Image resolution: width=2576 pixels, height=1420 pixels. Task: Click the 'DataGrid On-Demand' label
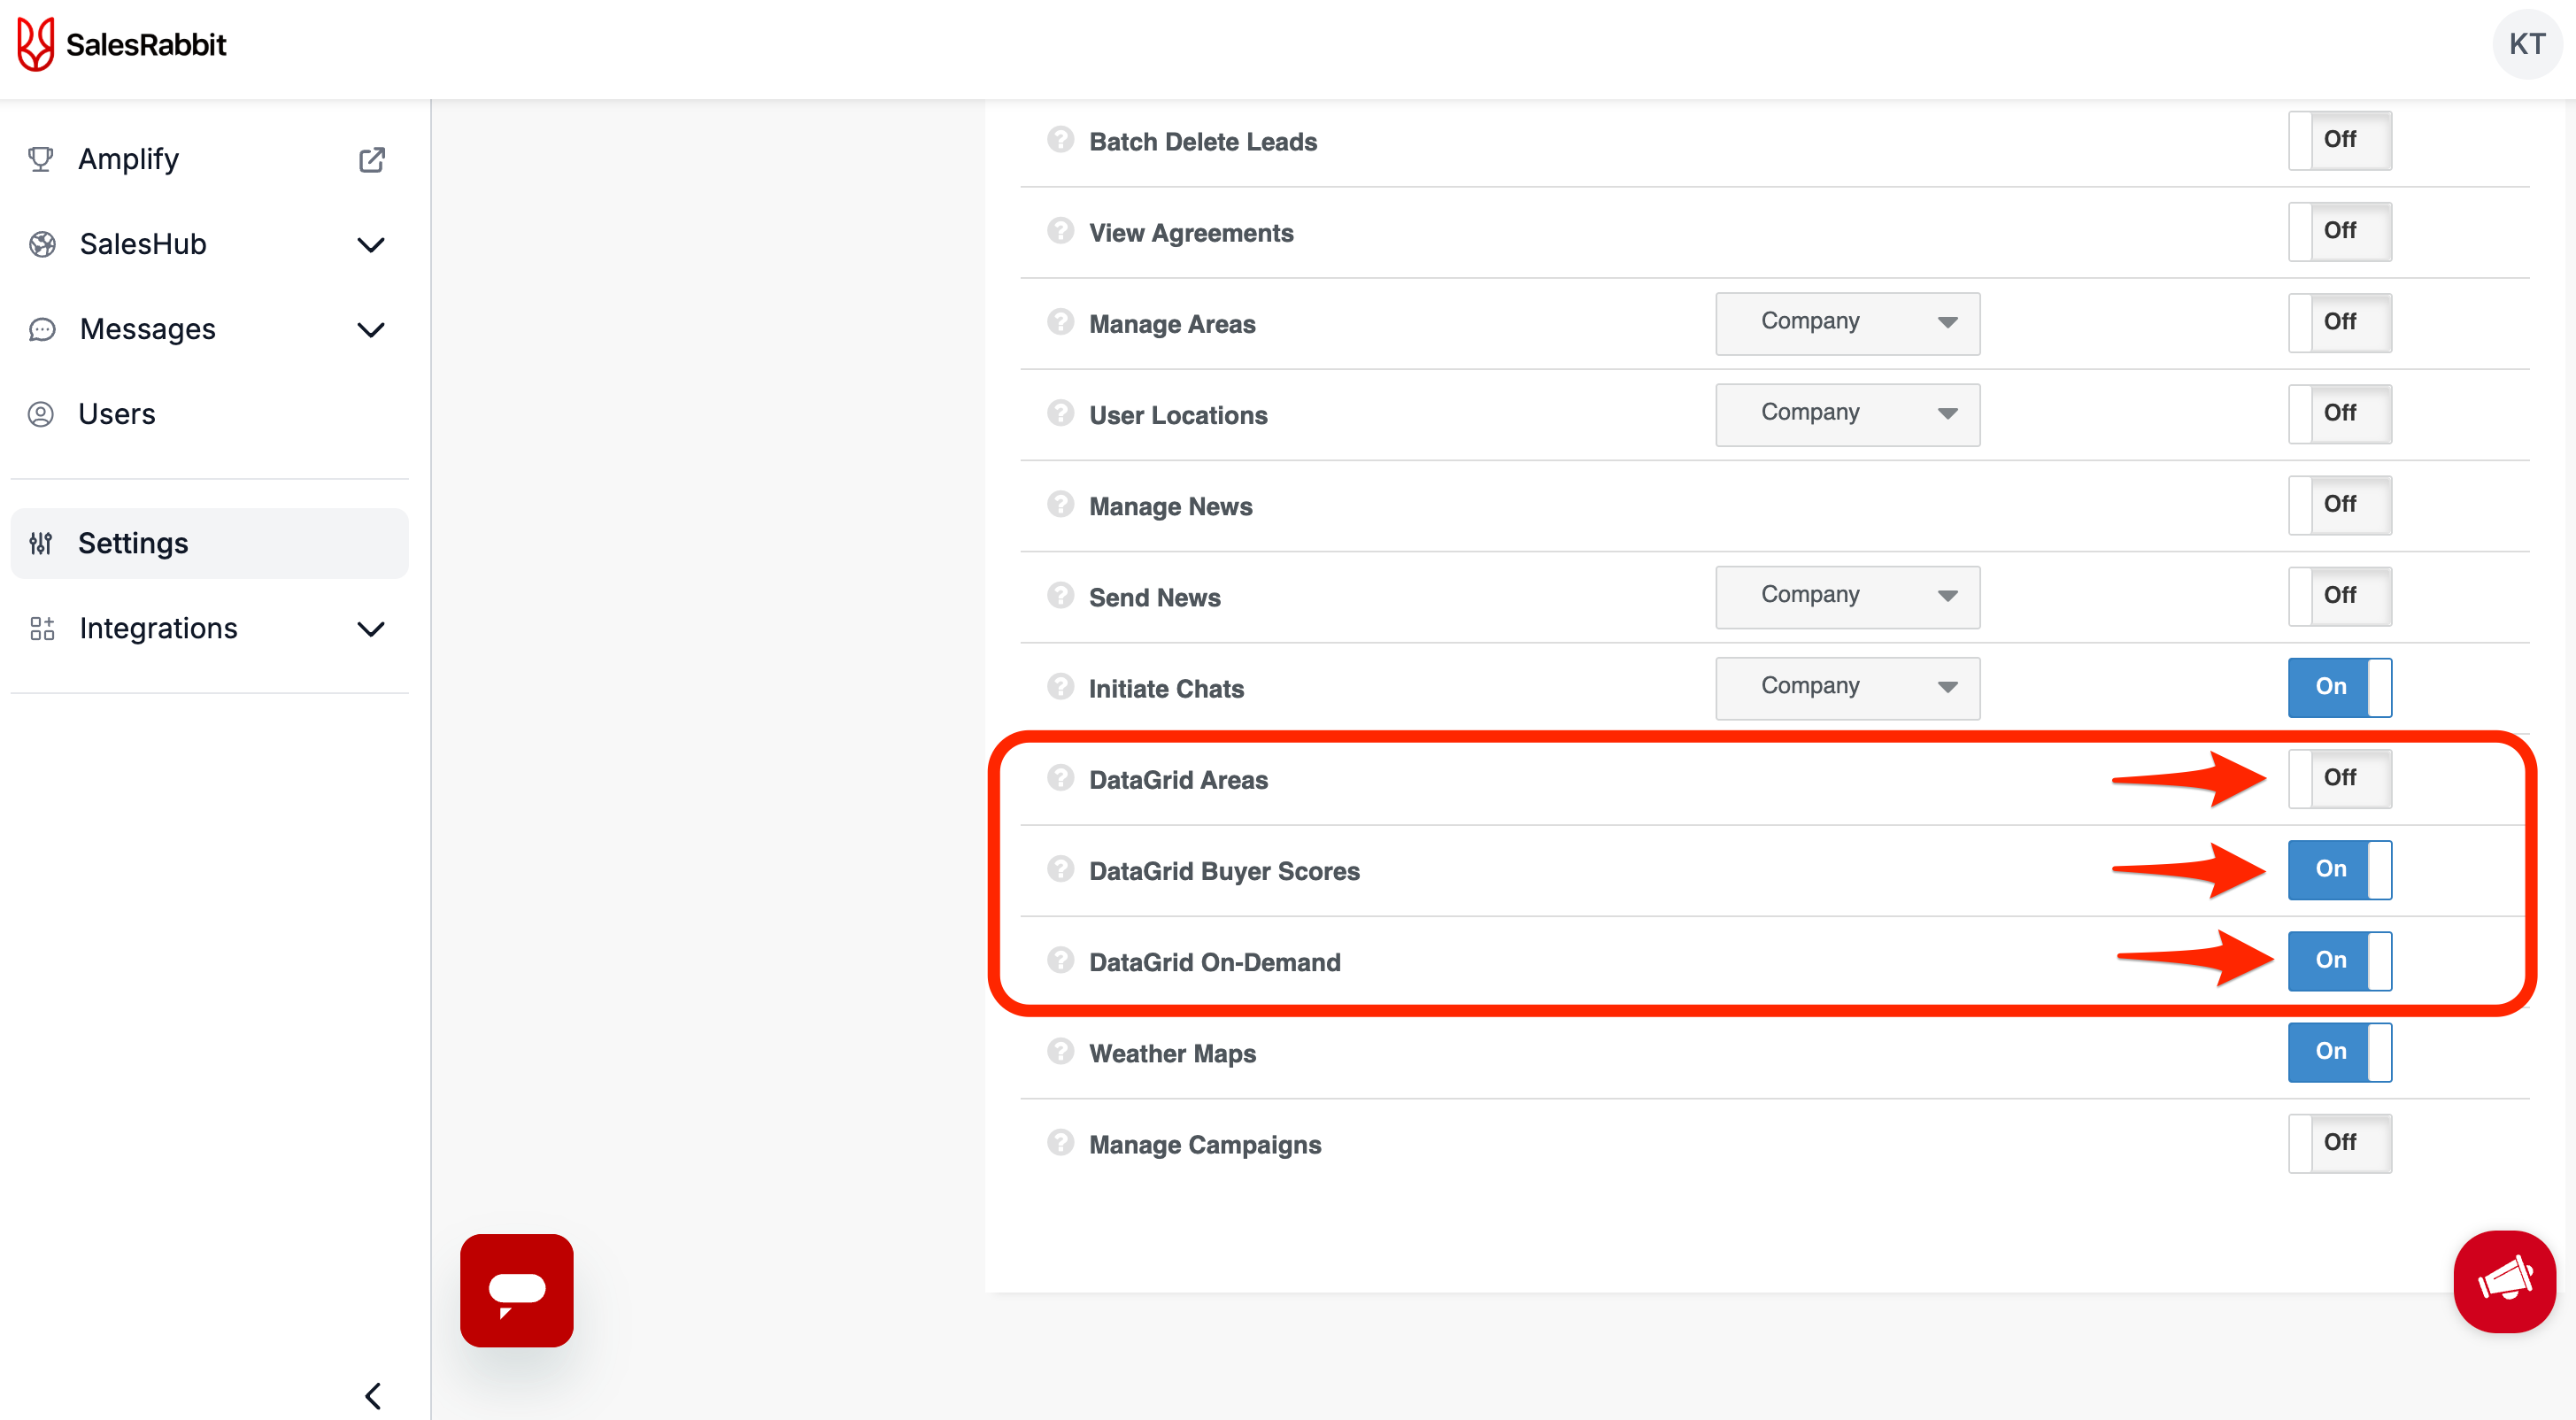click(1215, 962)
